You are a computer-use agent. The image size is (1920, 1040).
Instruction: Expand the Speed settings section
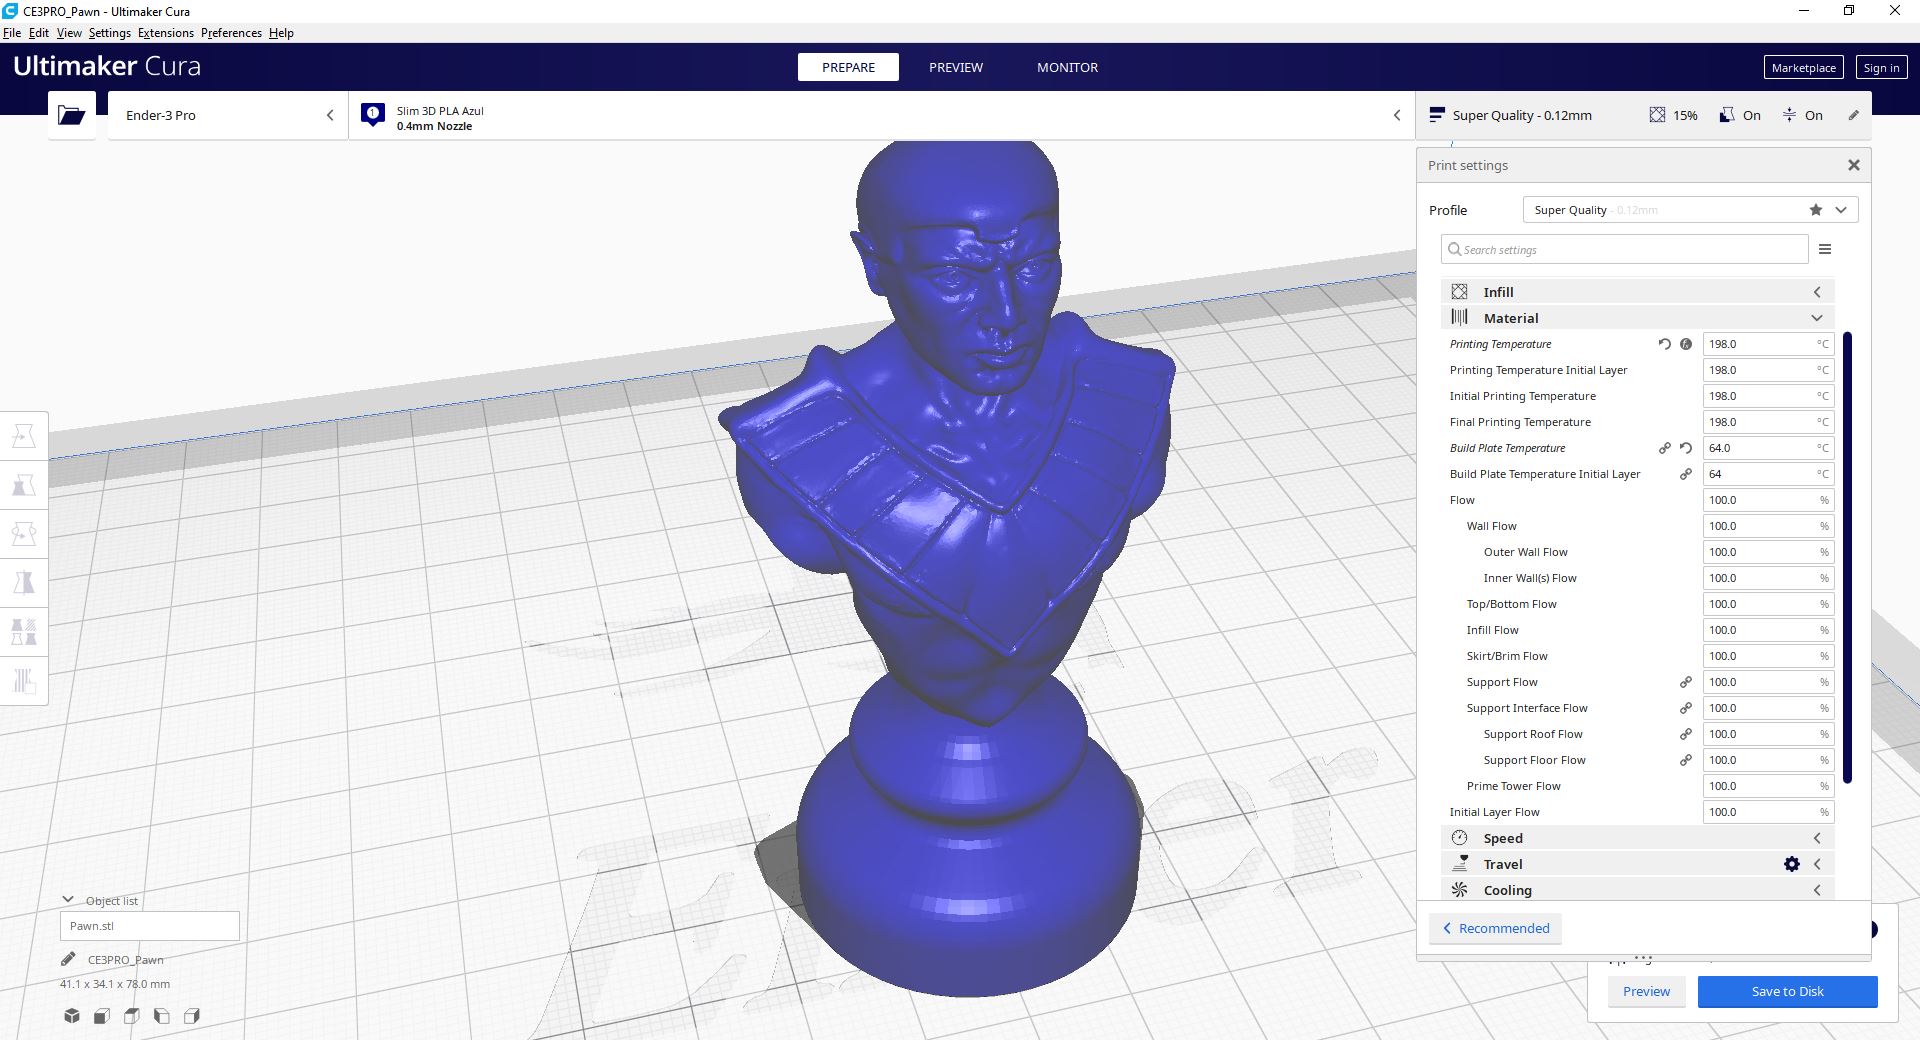pos(1817,838)
